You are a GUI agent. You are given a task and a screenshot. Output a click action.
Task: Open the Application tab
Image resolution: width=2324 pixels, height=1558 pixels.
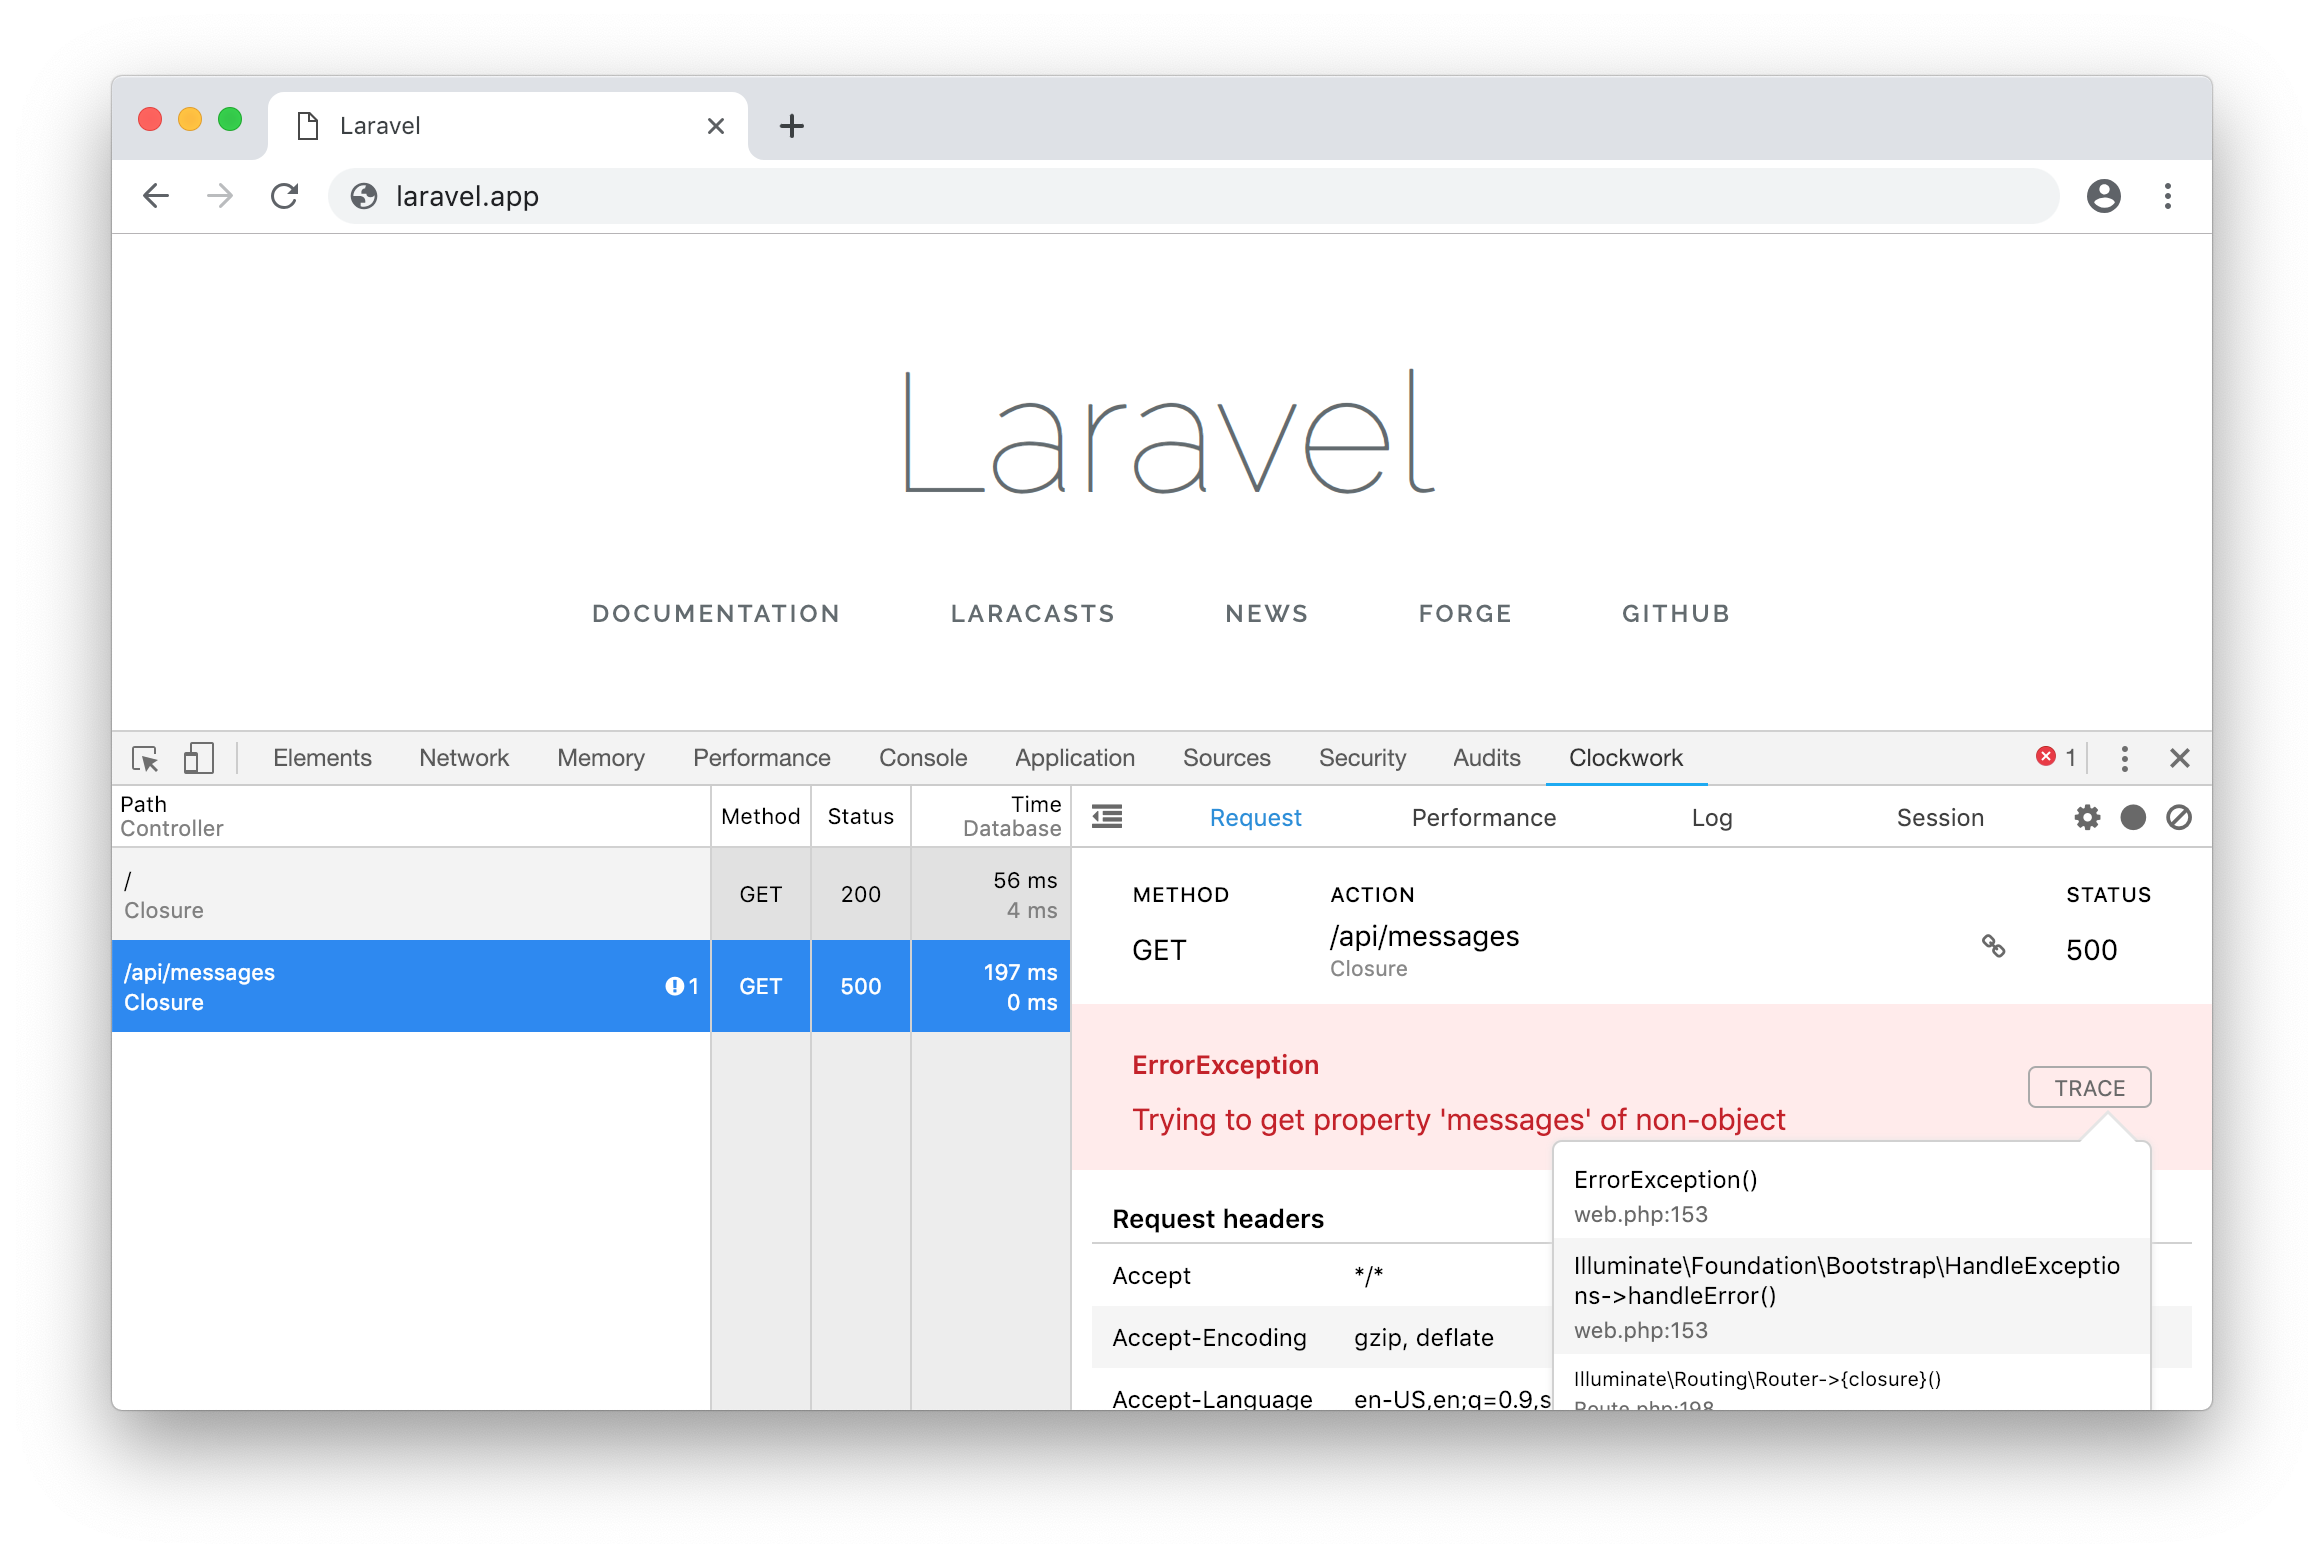coord(1075,758)
